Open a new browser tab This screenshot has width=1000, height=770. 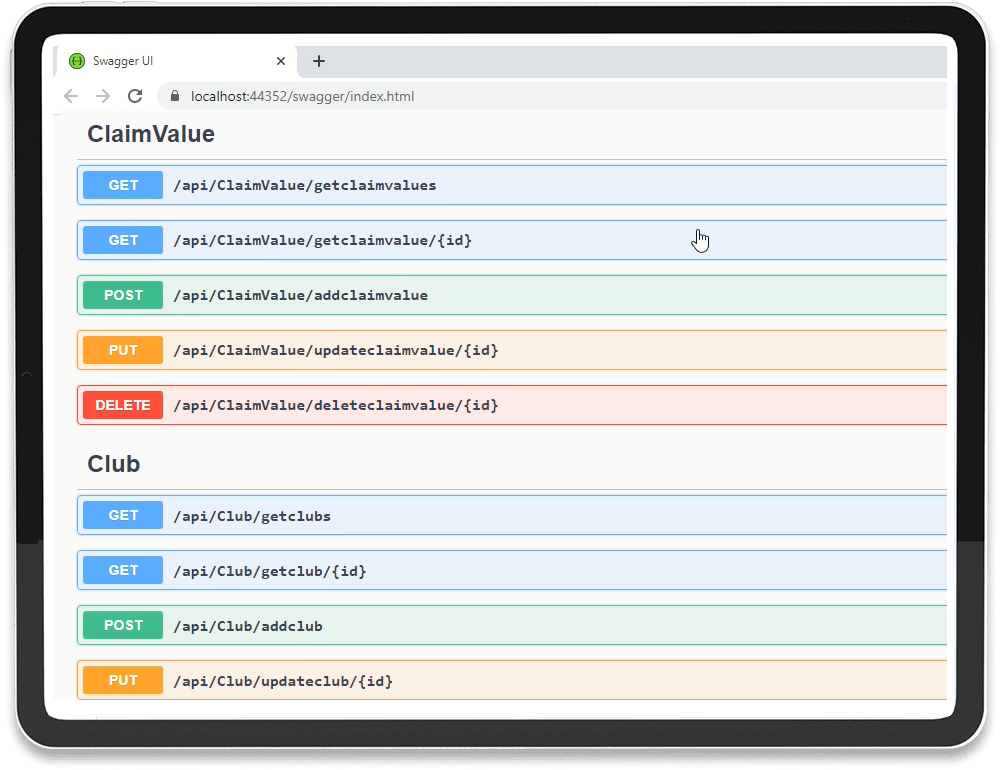coord(319,61)
